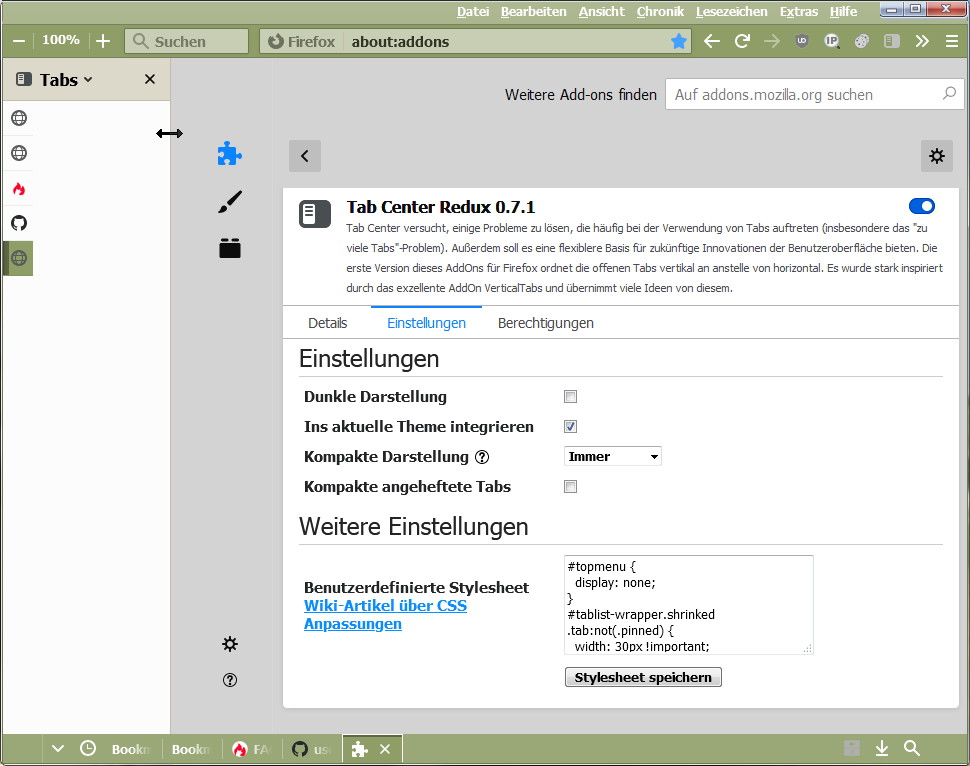
Task: Toggle the Tab Center sidebar toolbar icon
Action: point(891,41)
